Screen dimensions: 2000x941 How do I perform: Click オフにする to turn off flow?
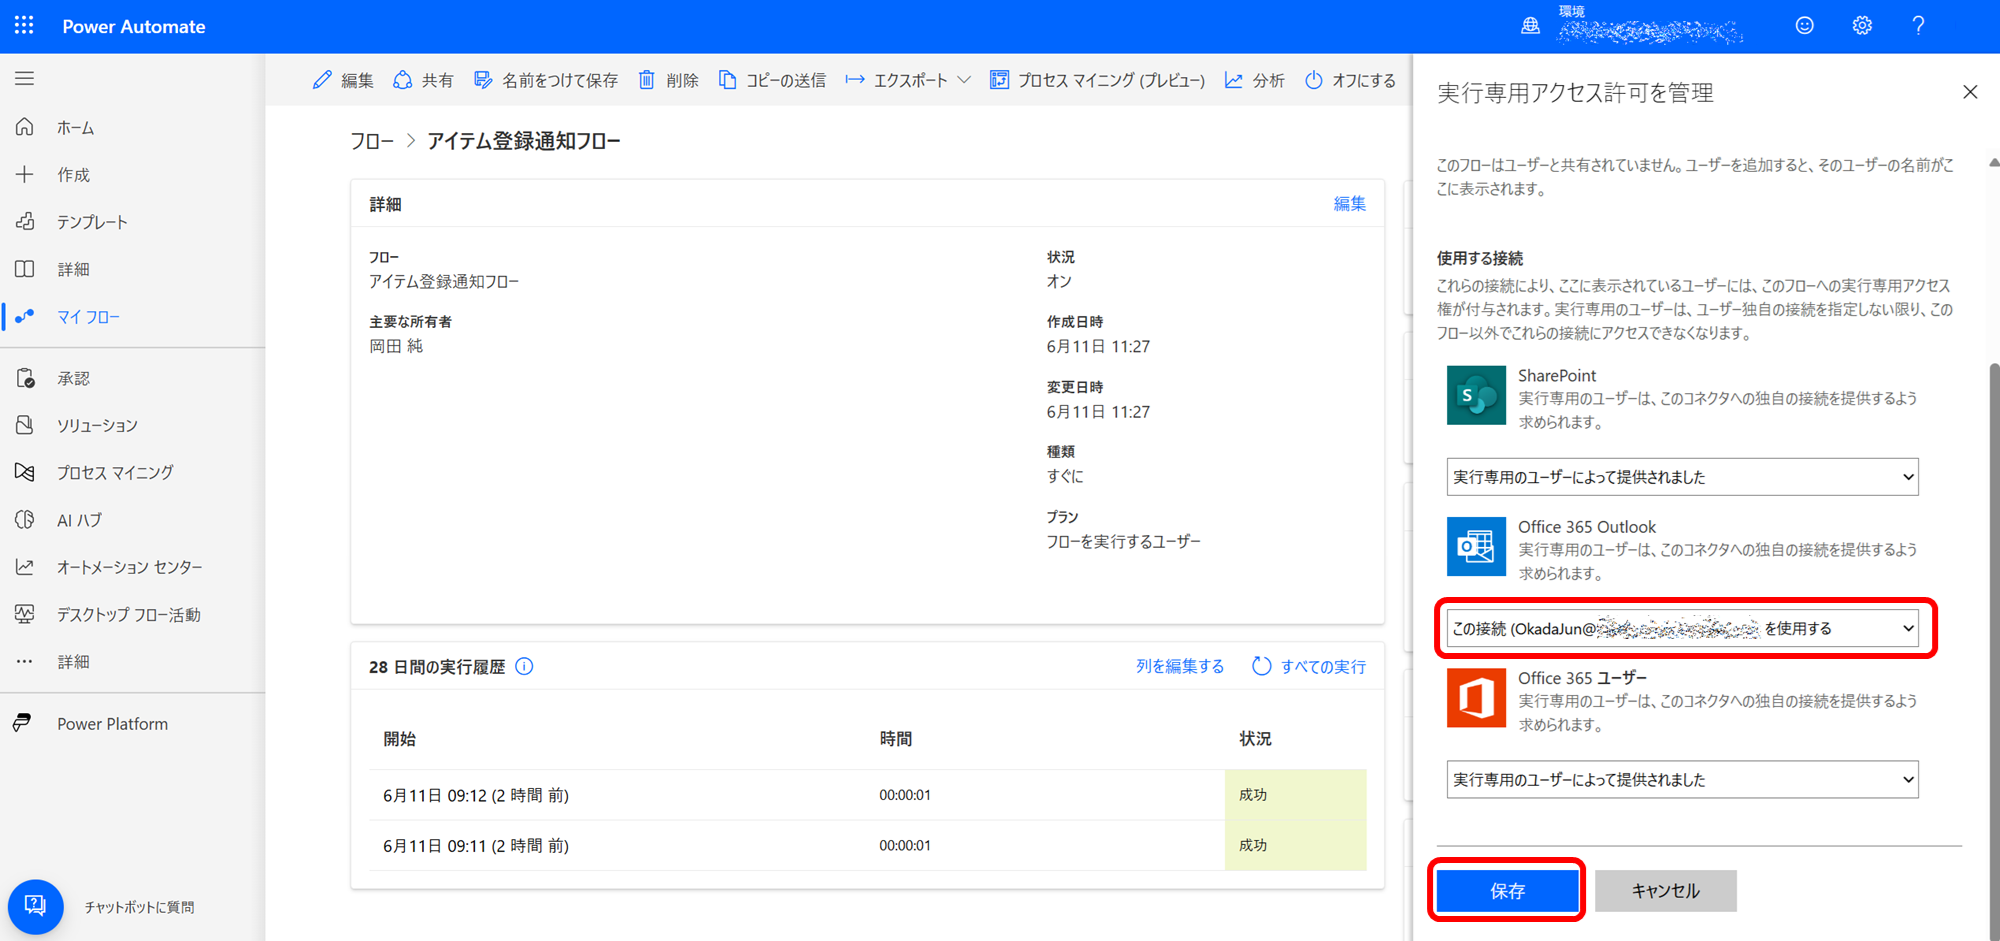coord(1350,80)
